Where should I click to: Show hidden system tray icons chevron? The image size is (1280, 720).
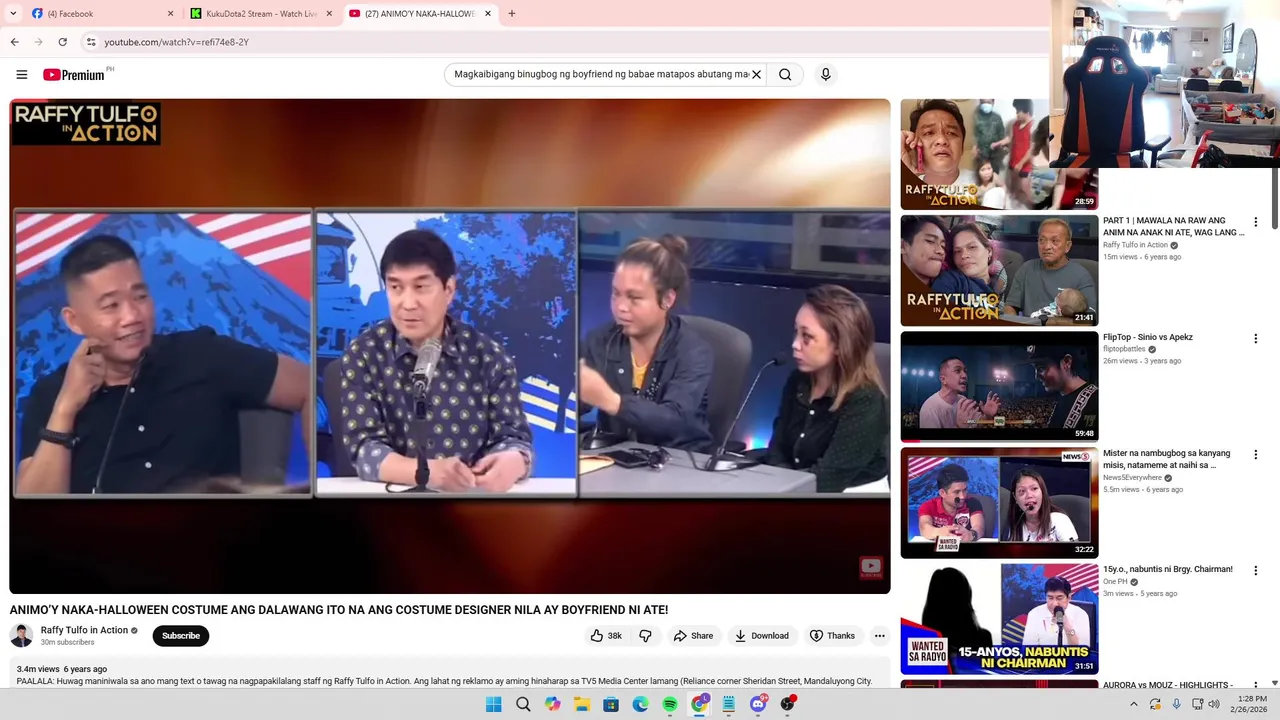(1133, 704)
